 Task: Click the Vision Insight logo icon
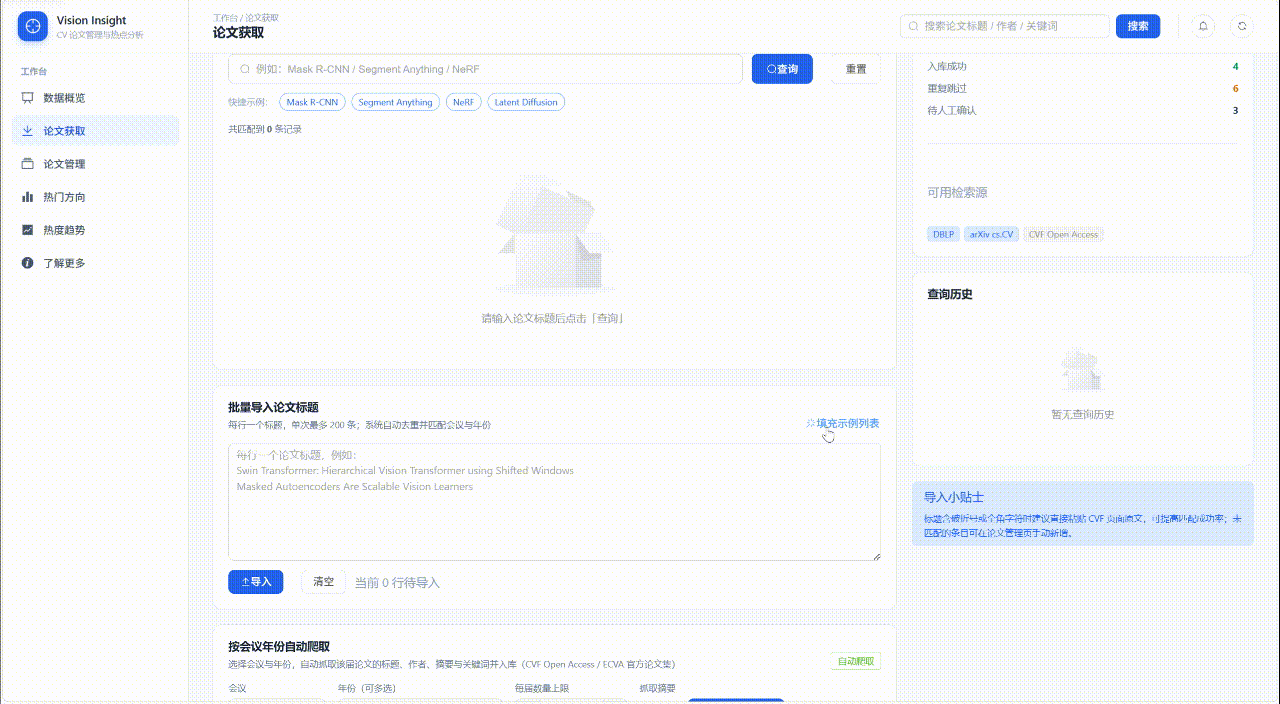point(33,26)
